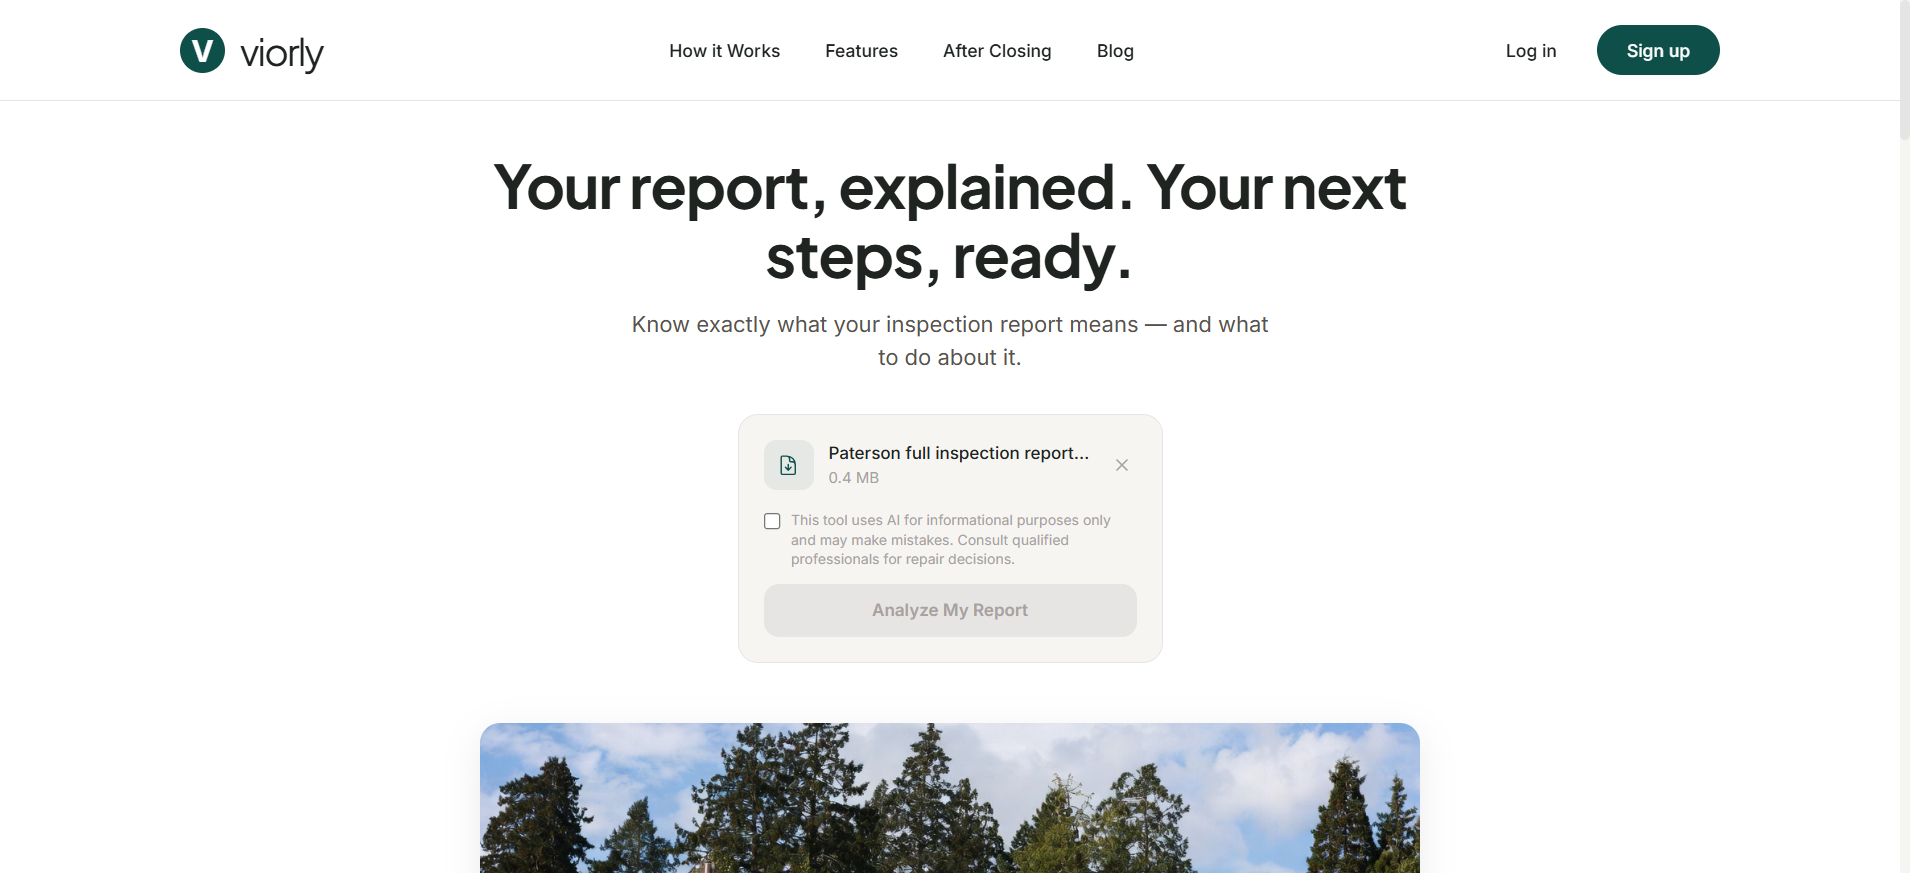Go to the Features menu item
Viewport: 1910px width, 873px height.
click(861, 51)
